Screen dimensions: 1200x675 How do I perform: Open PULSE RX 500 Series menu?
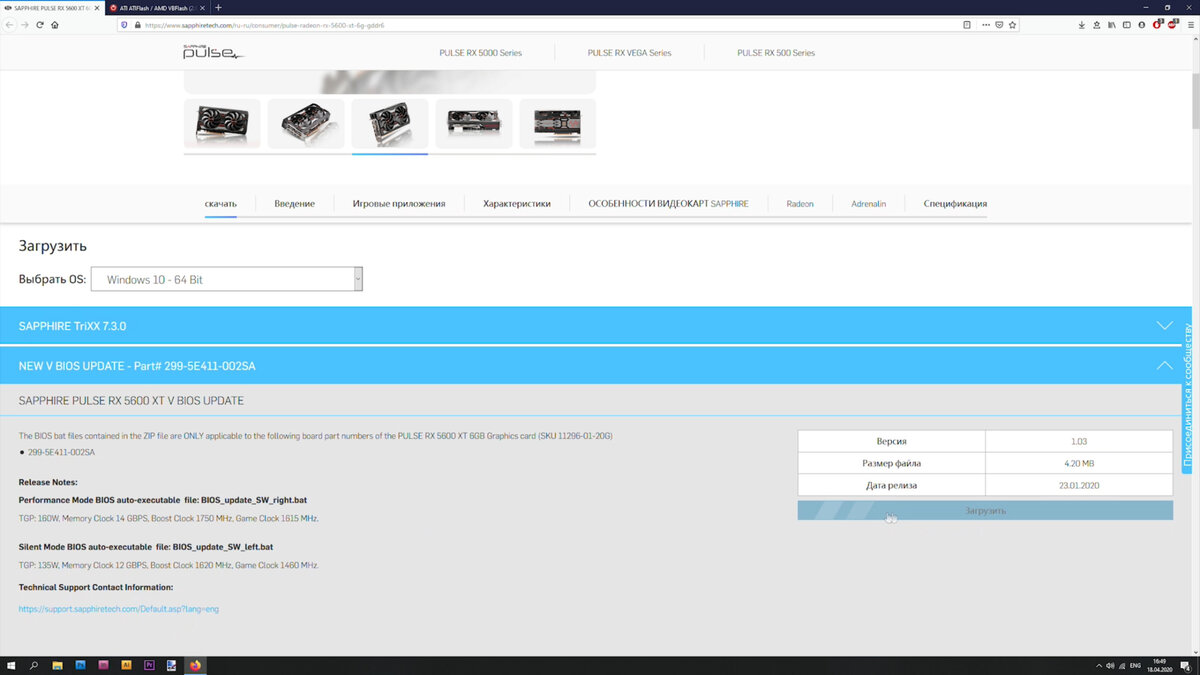tap(776, 53)
